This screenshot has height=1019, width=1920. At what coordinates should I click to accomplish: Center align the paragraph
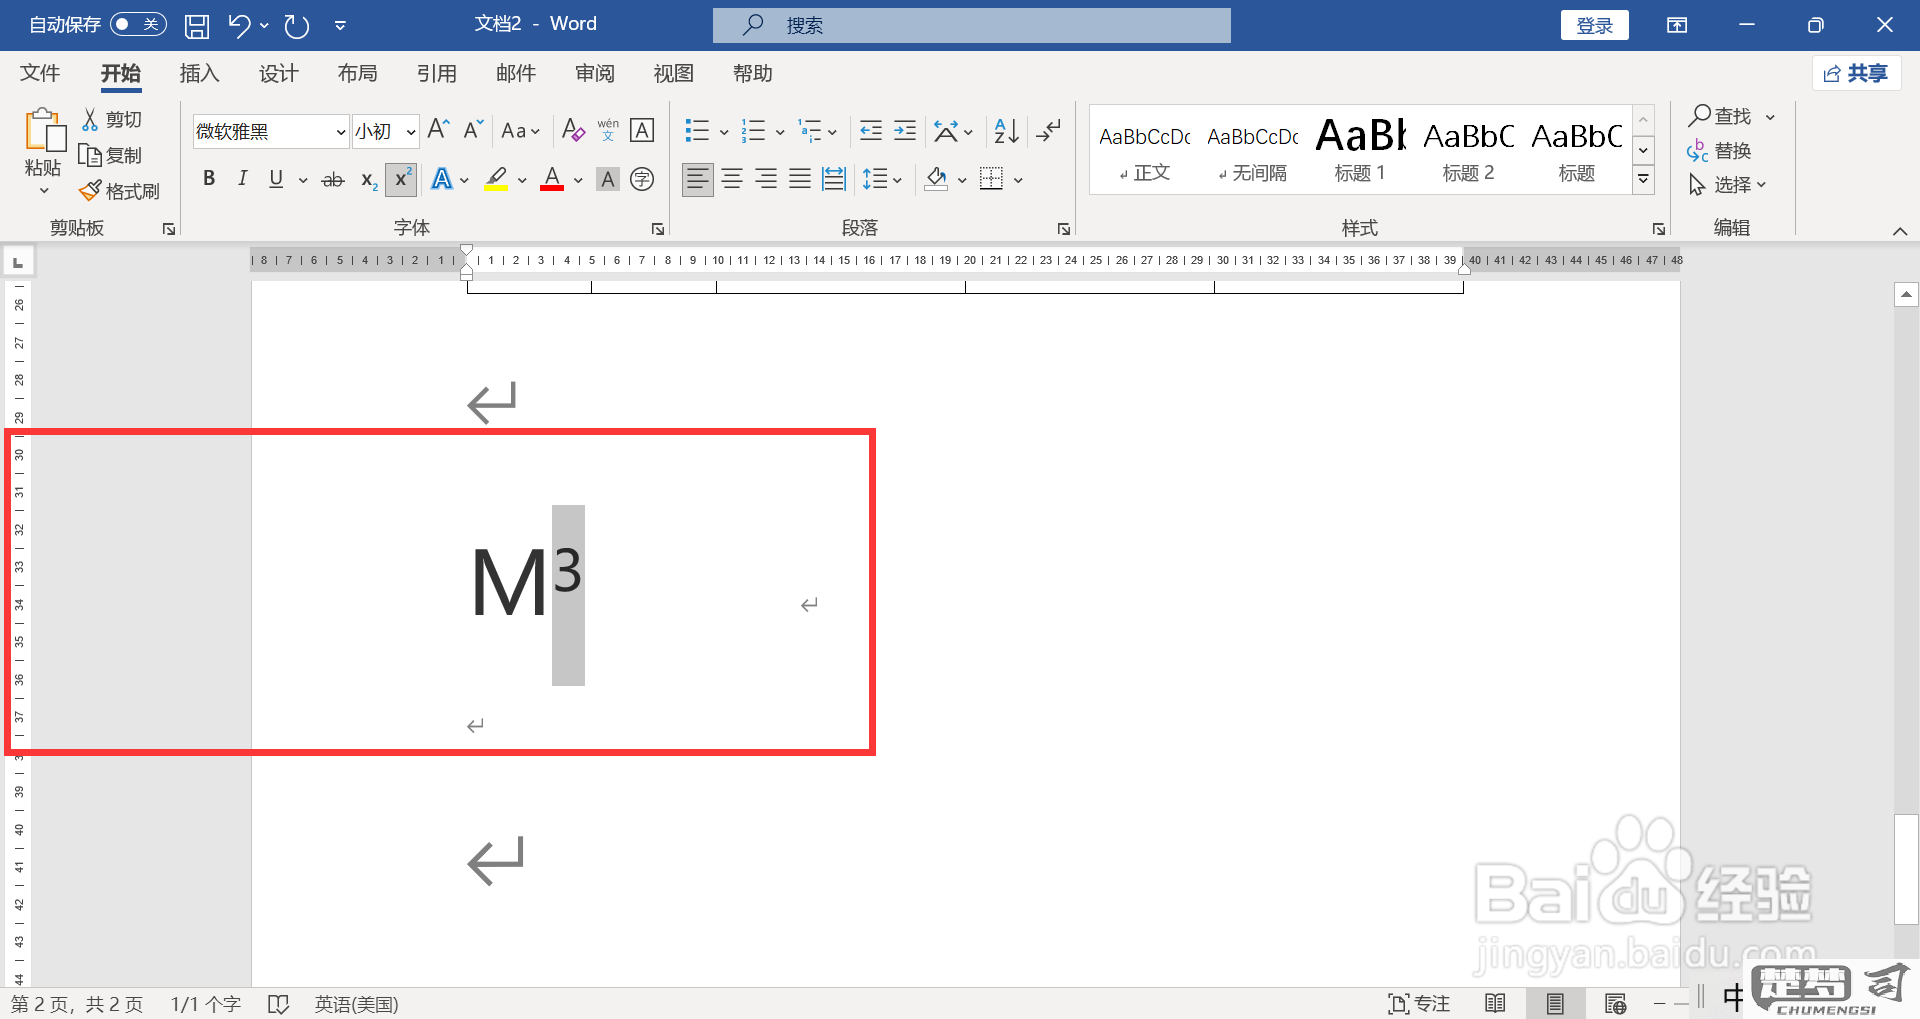(x=732, y=179)
